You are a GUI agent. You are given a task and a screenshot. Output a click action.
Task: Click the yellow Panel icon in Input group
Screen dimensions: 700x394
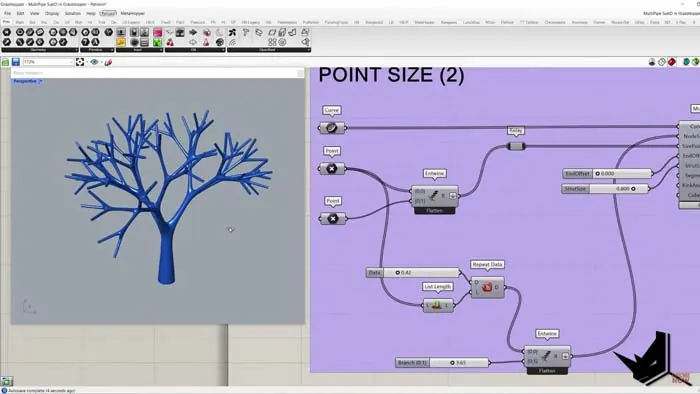(x=121, y=42)
